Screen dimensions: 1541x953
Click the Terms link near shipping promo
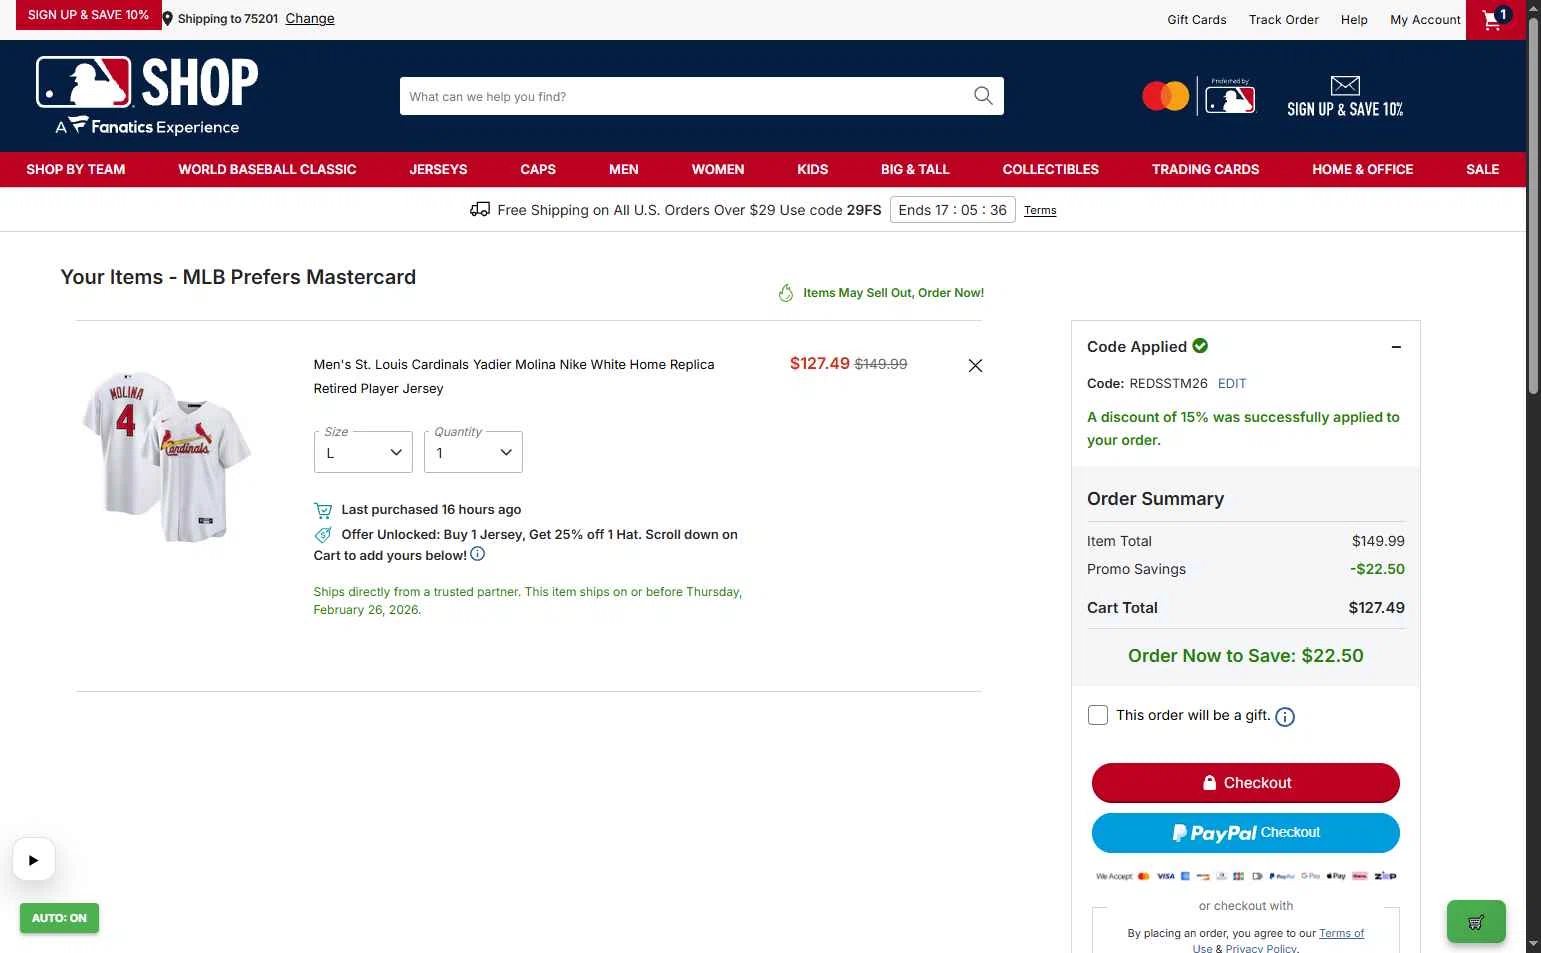pos(1040,210)
